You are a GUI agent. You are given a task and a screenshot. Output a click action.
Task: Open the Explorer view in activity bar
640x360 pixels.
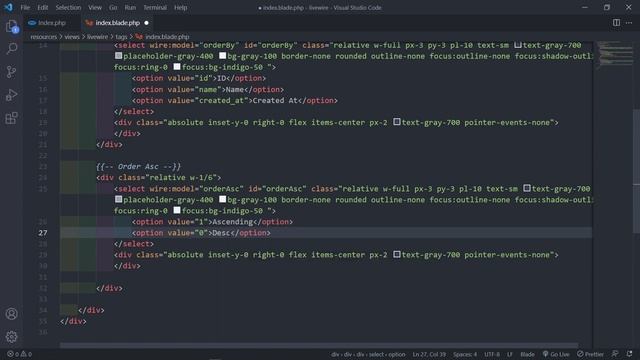11,27
